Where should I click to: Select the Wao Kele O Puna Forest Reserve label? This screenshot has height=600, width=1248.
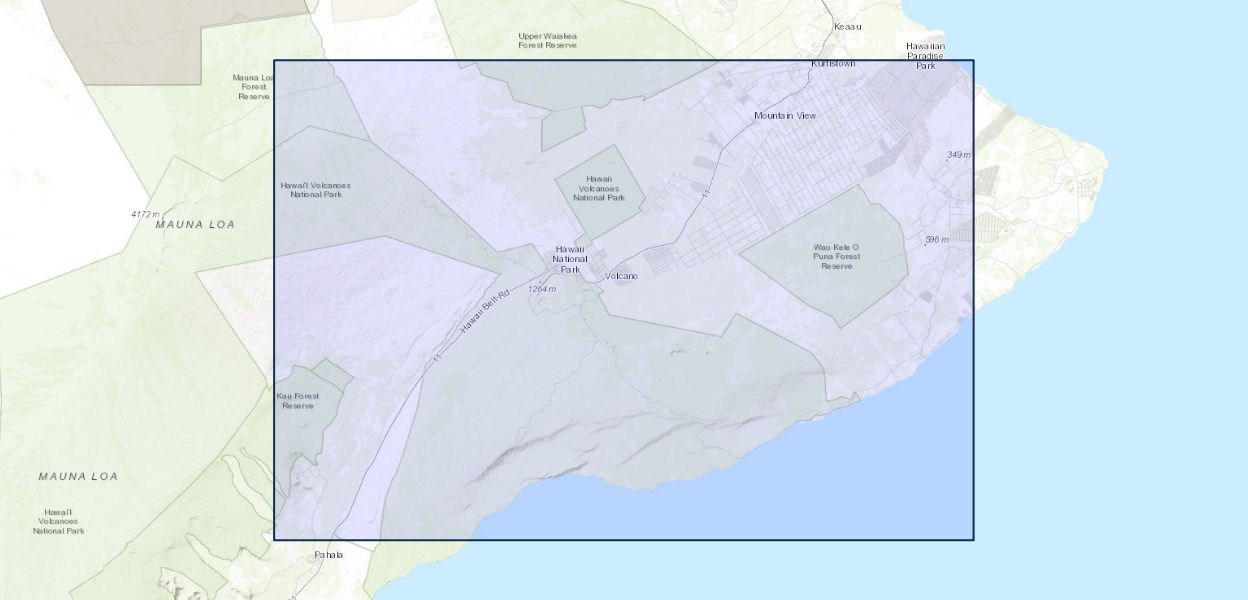836,256
